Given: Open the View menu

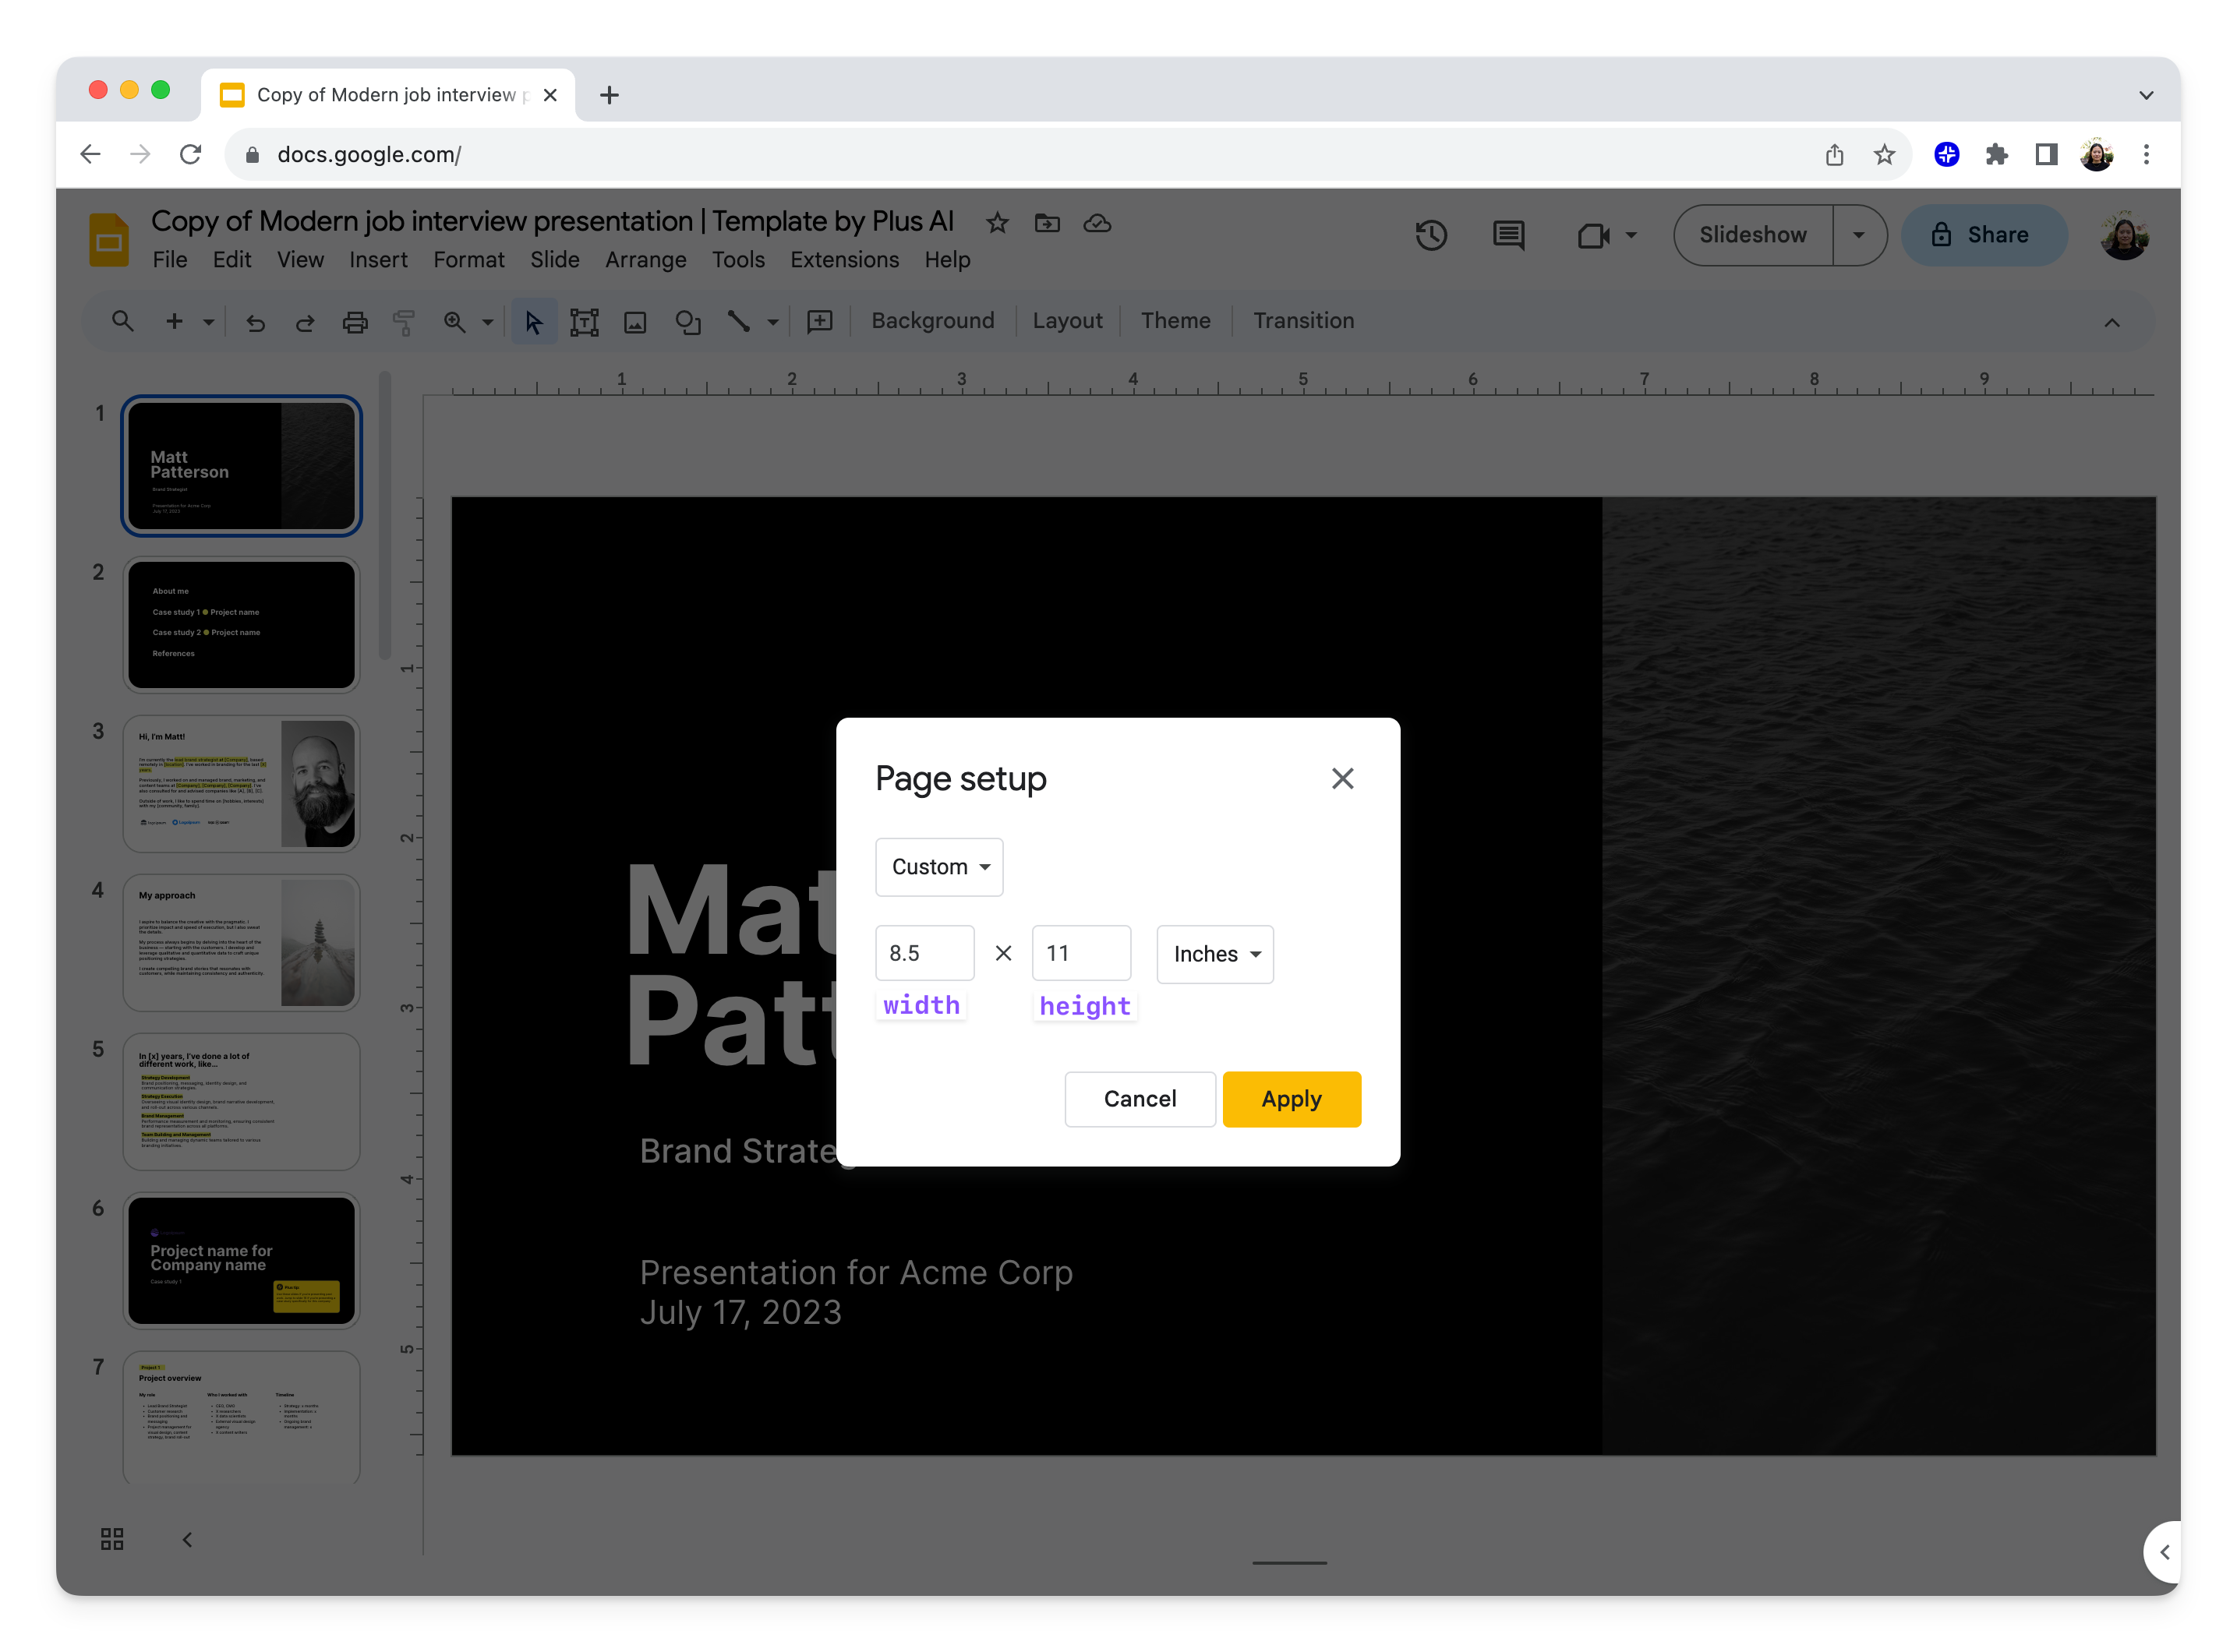Looking at the screenshot, I should pos(300,260).
